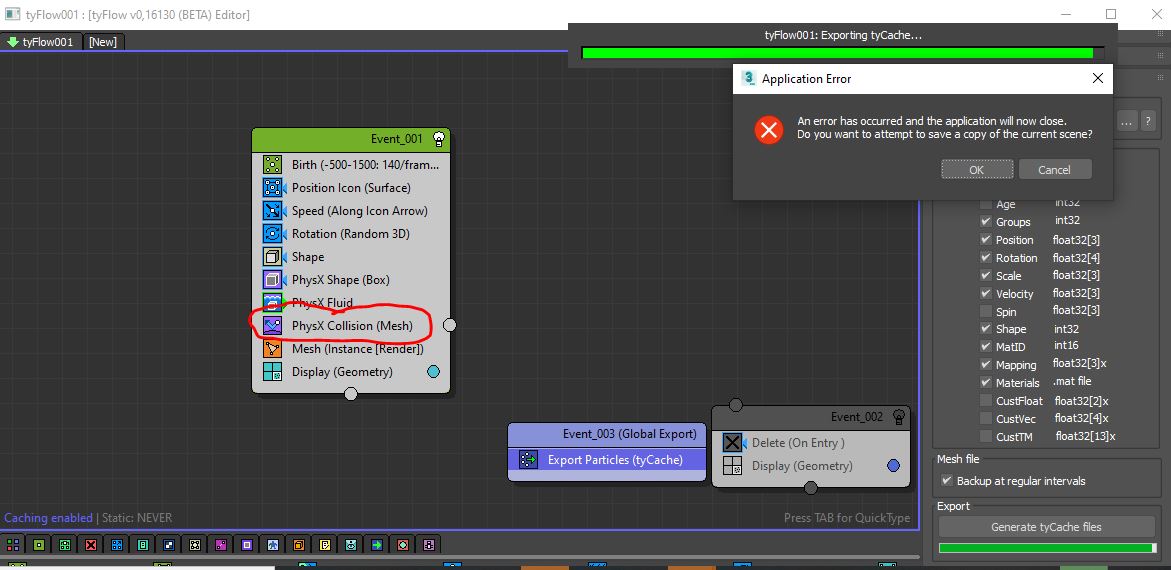1171x570 pixels.
Task: Click the Display (Geometry) color dot in Event_001
Action: pos(433,372)
